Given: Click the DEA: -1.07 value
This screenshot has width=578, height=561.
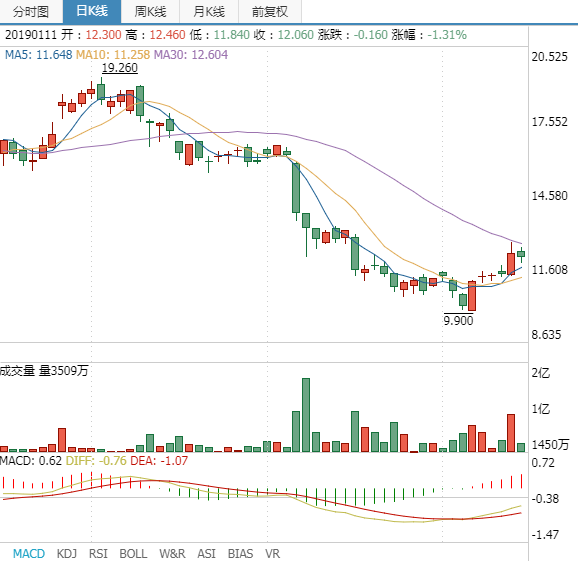Looking at the screenshot, I should point(159,460).
